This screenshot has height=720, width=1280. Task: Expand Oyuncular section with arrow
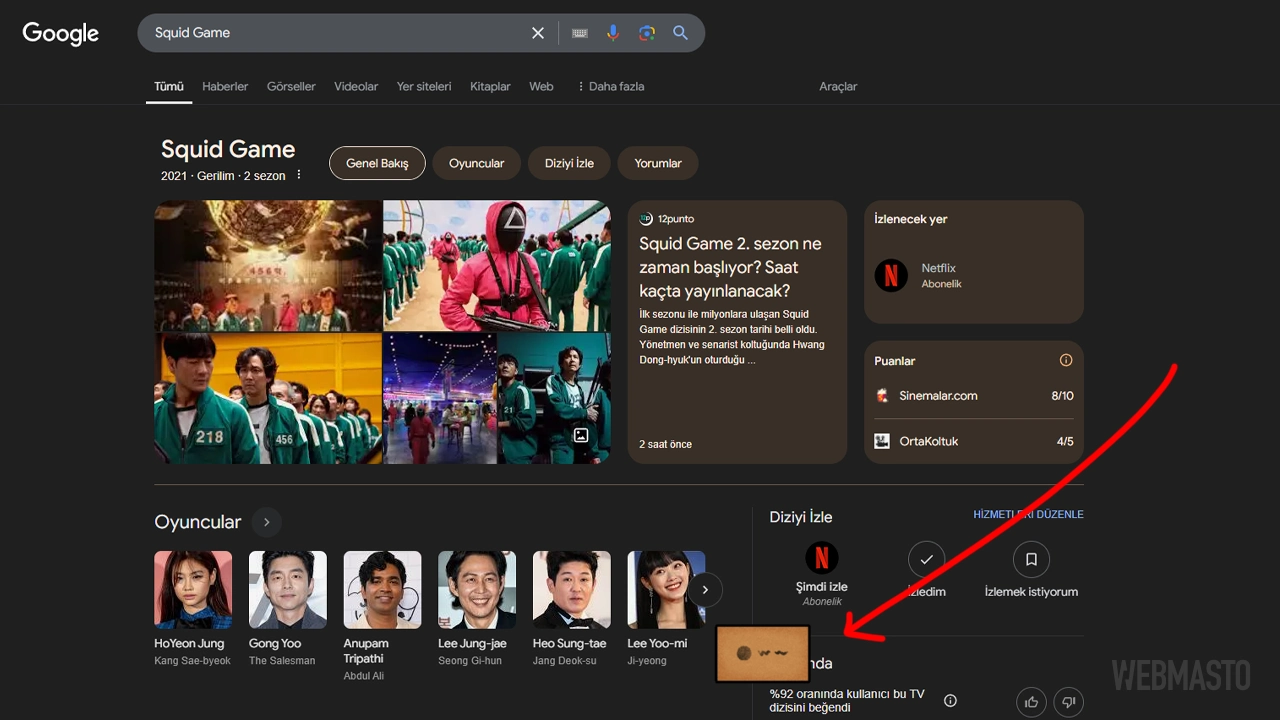[266, 522]
